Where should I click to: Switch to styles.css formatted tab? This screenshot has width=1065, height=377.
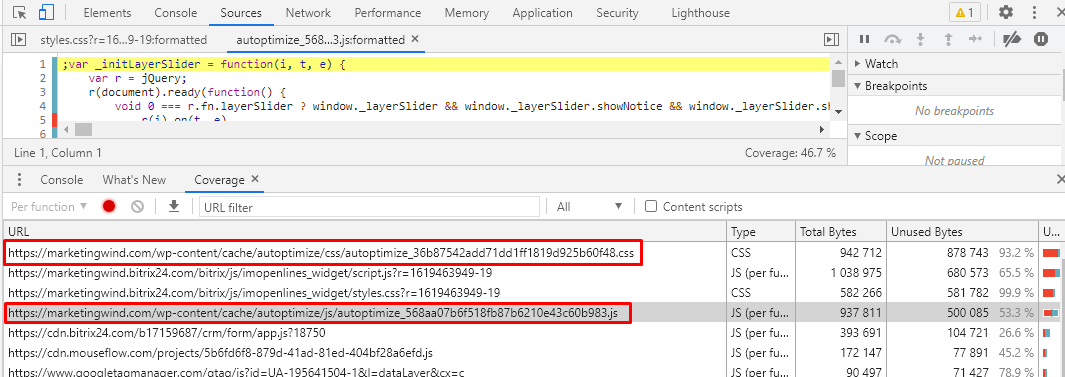click(124, 40)
